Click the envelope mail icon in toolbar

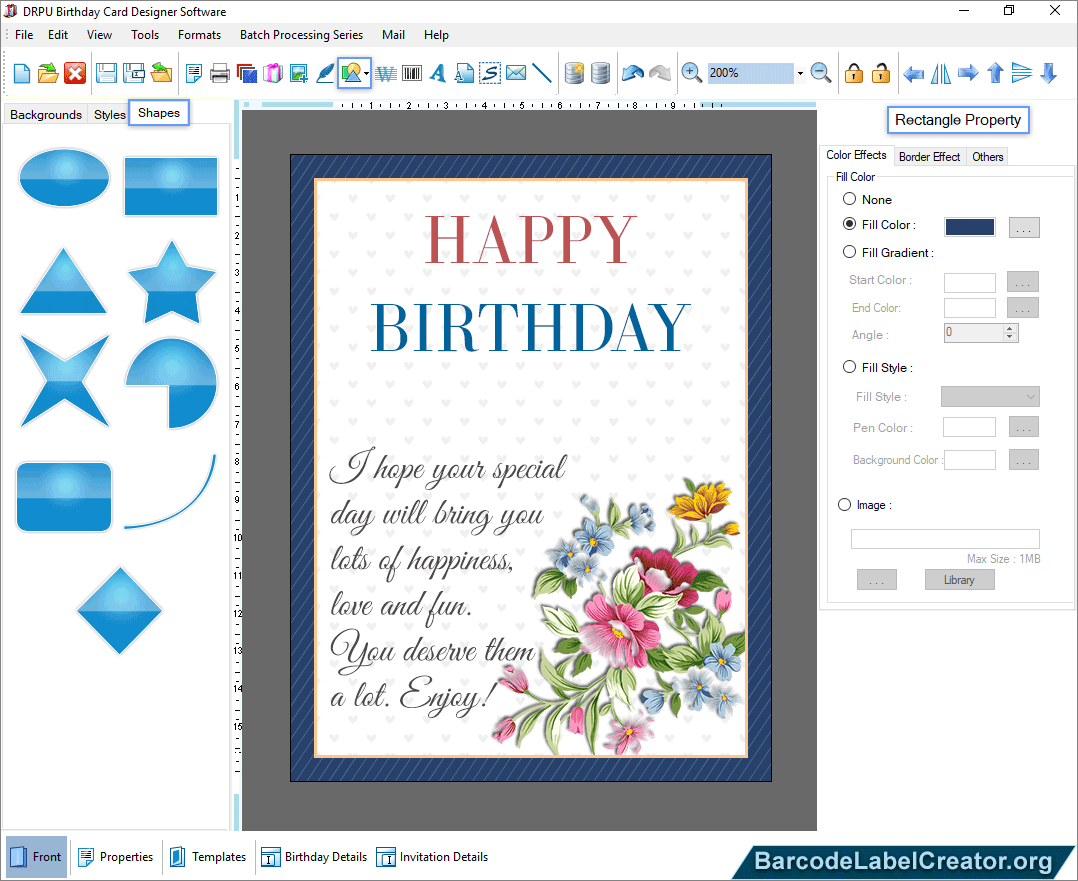(x=516, y=73)
